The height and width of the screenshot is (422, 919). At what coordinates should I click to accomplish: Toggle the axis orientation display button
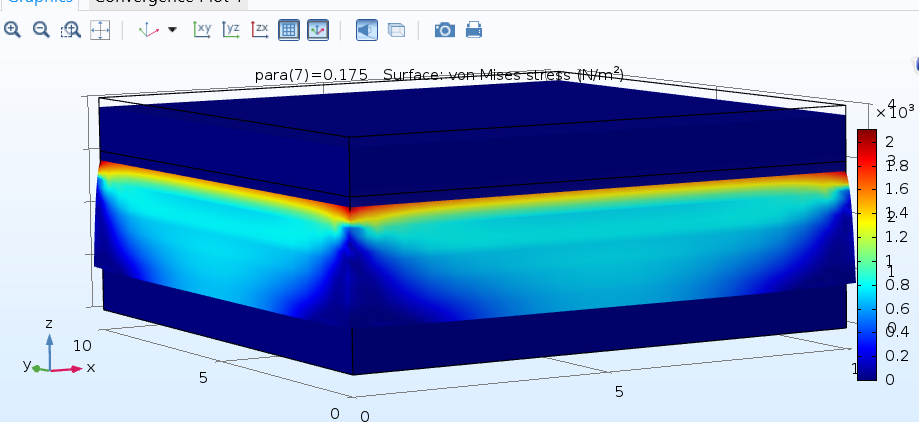coord(317,30)
